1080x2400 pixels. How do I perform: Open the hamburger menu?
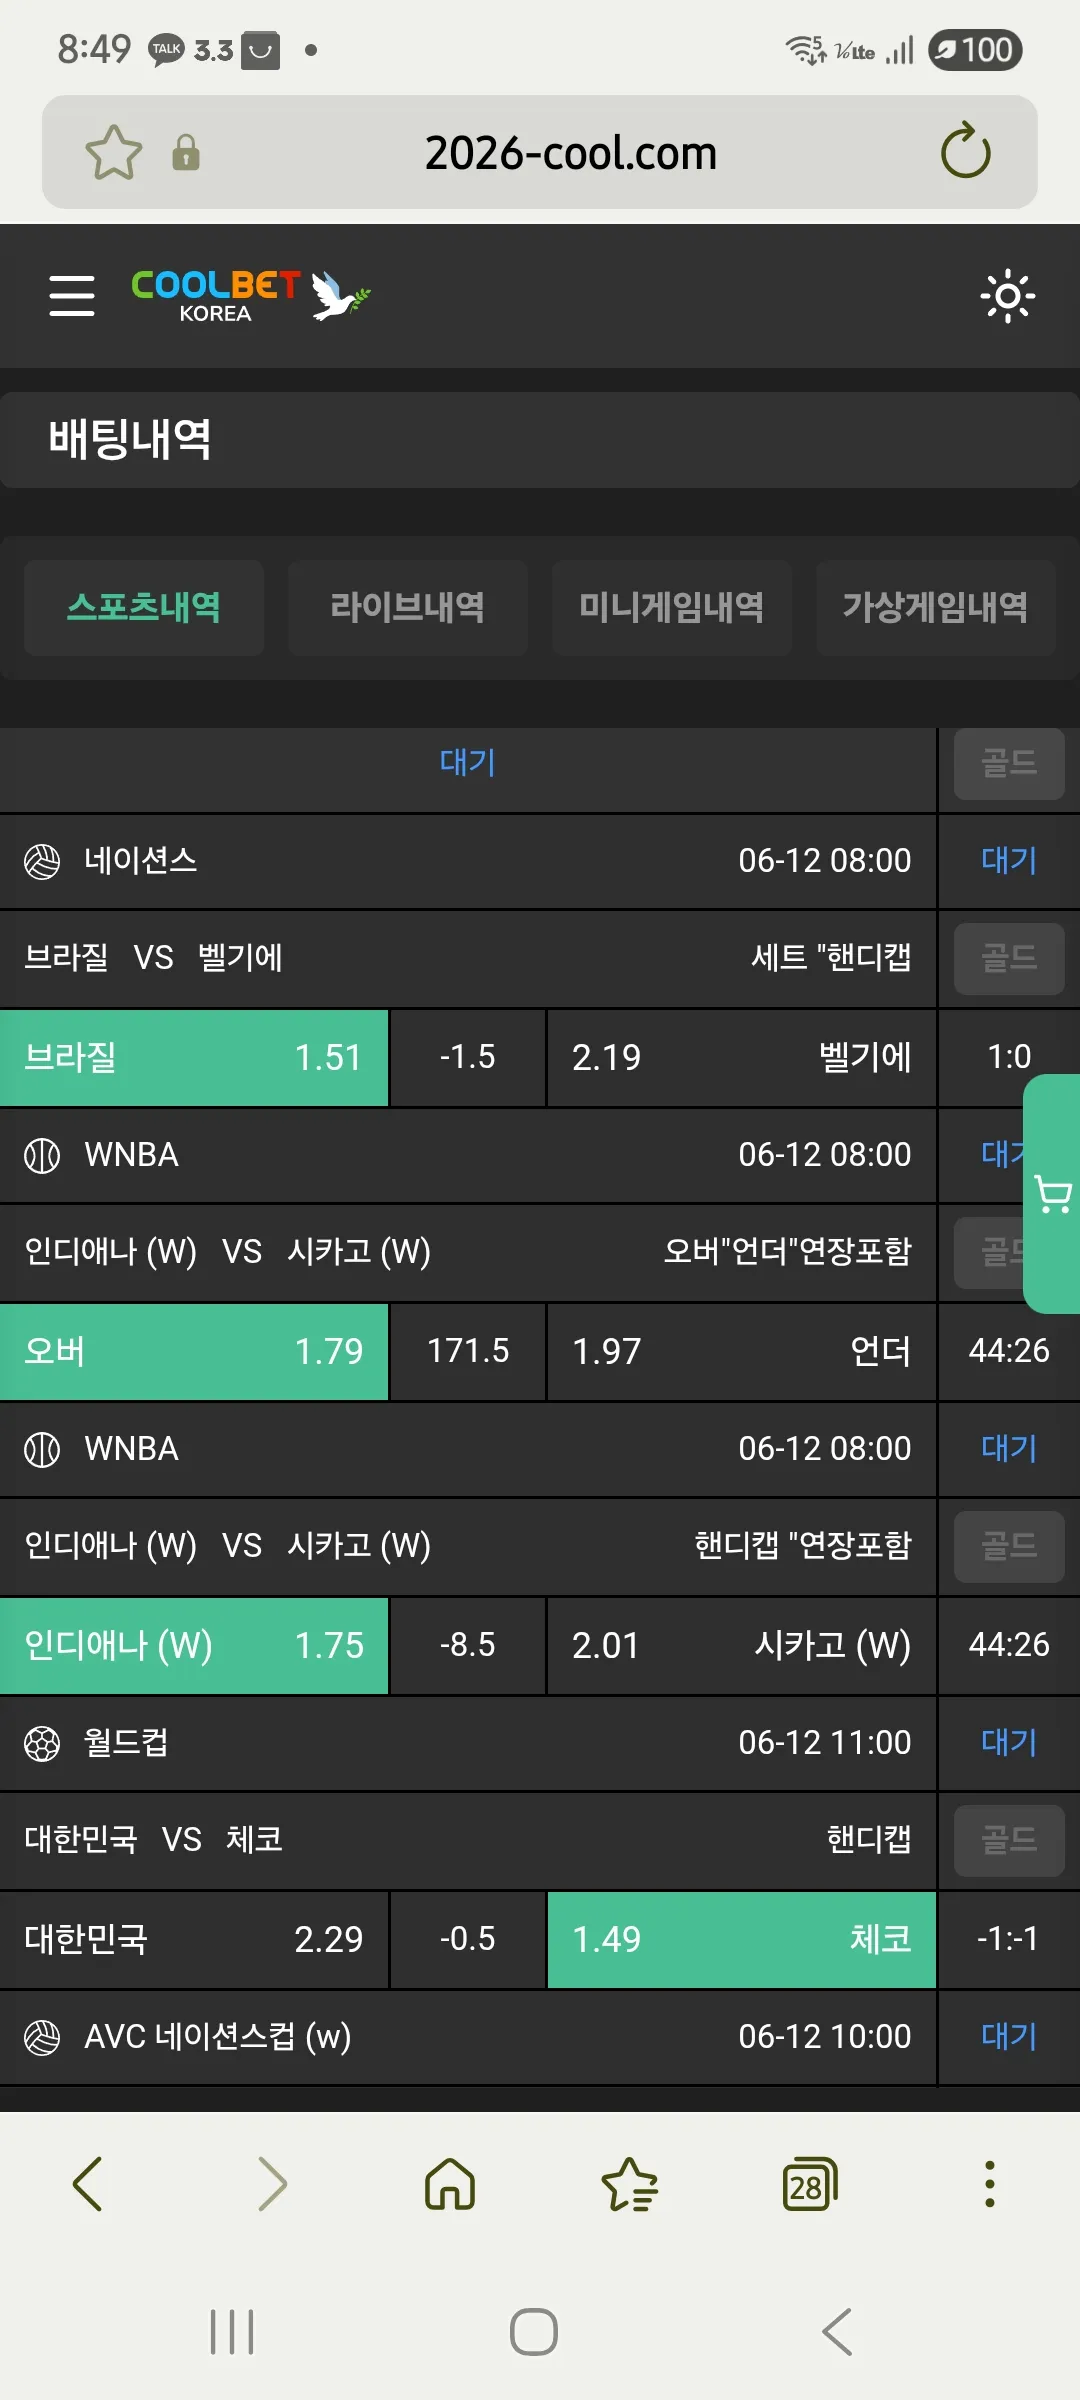point(72,296)
